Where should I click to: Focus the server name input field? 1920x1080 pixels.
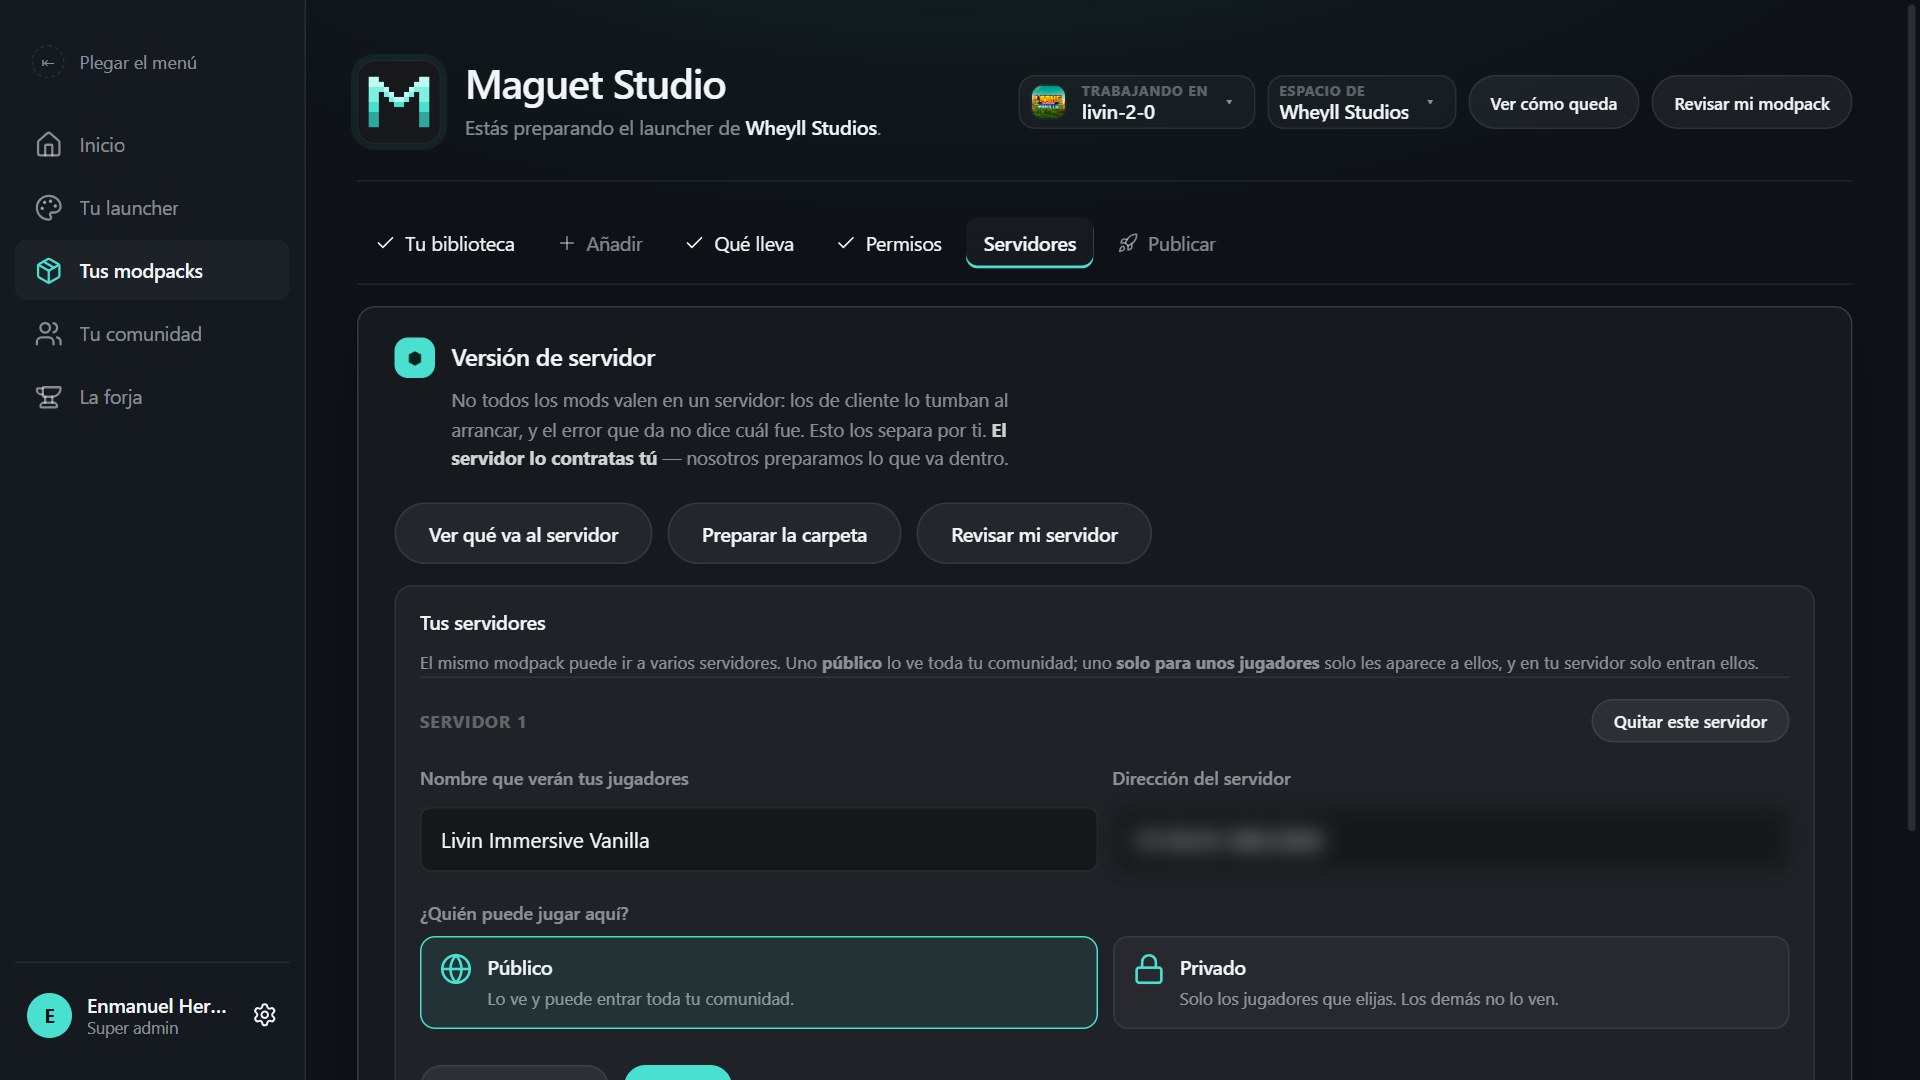tap(758, 840)
